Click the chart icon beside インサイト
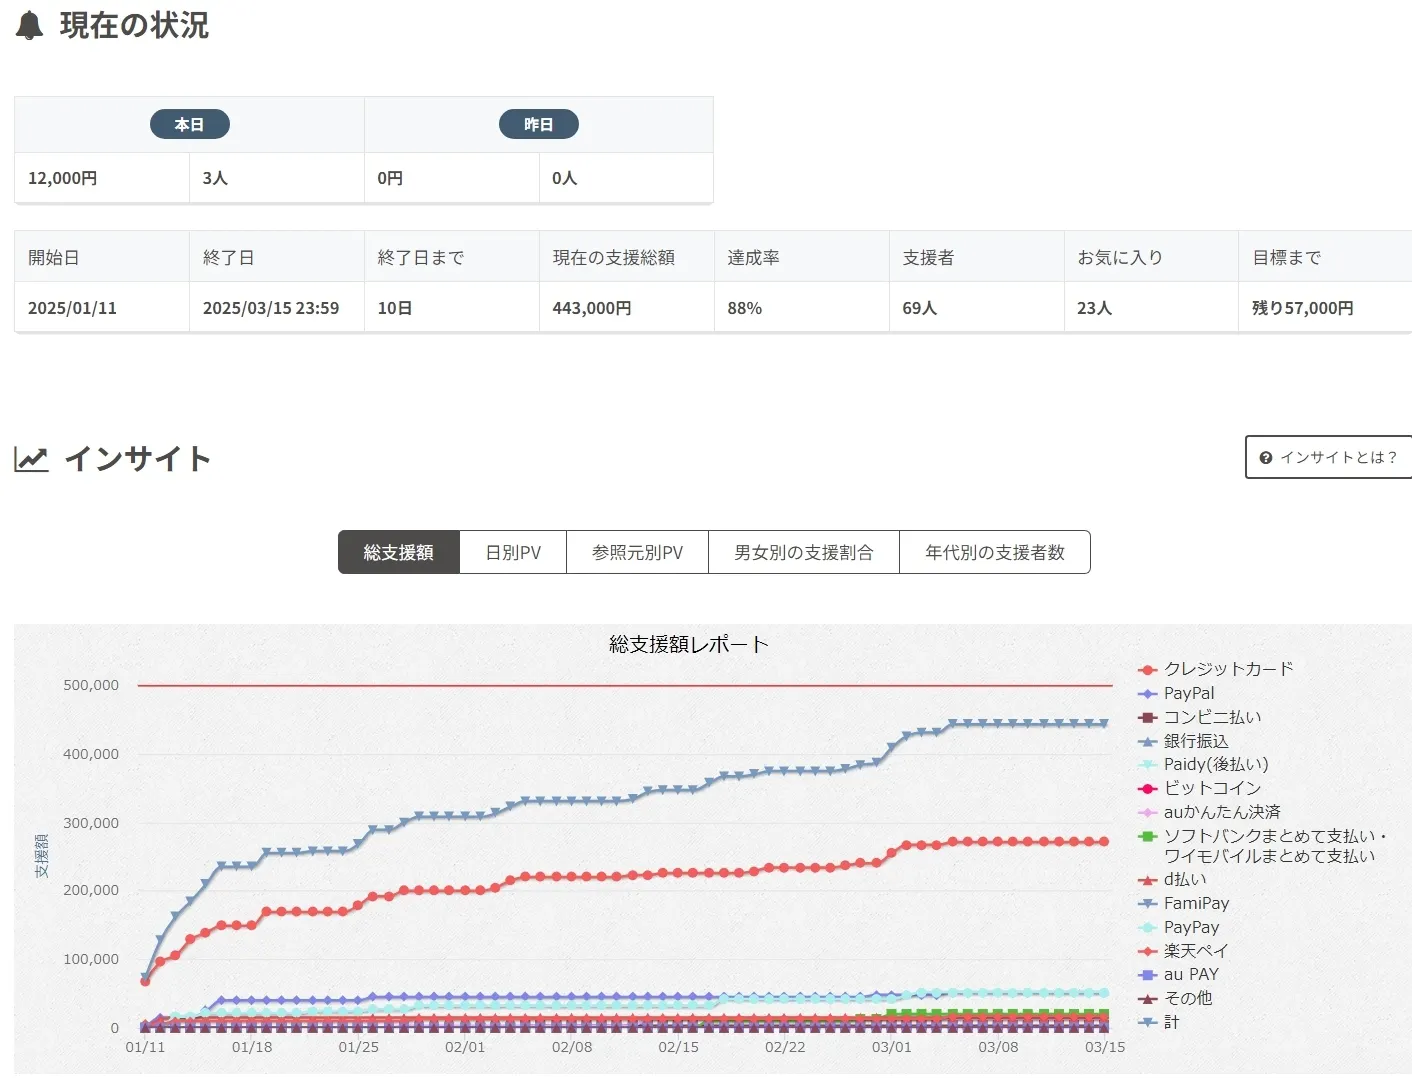 click(32, 459)
